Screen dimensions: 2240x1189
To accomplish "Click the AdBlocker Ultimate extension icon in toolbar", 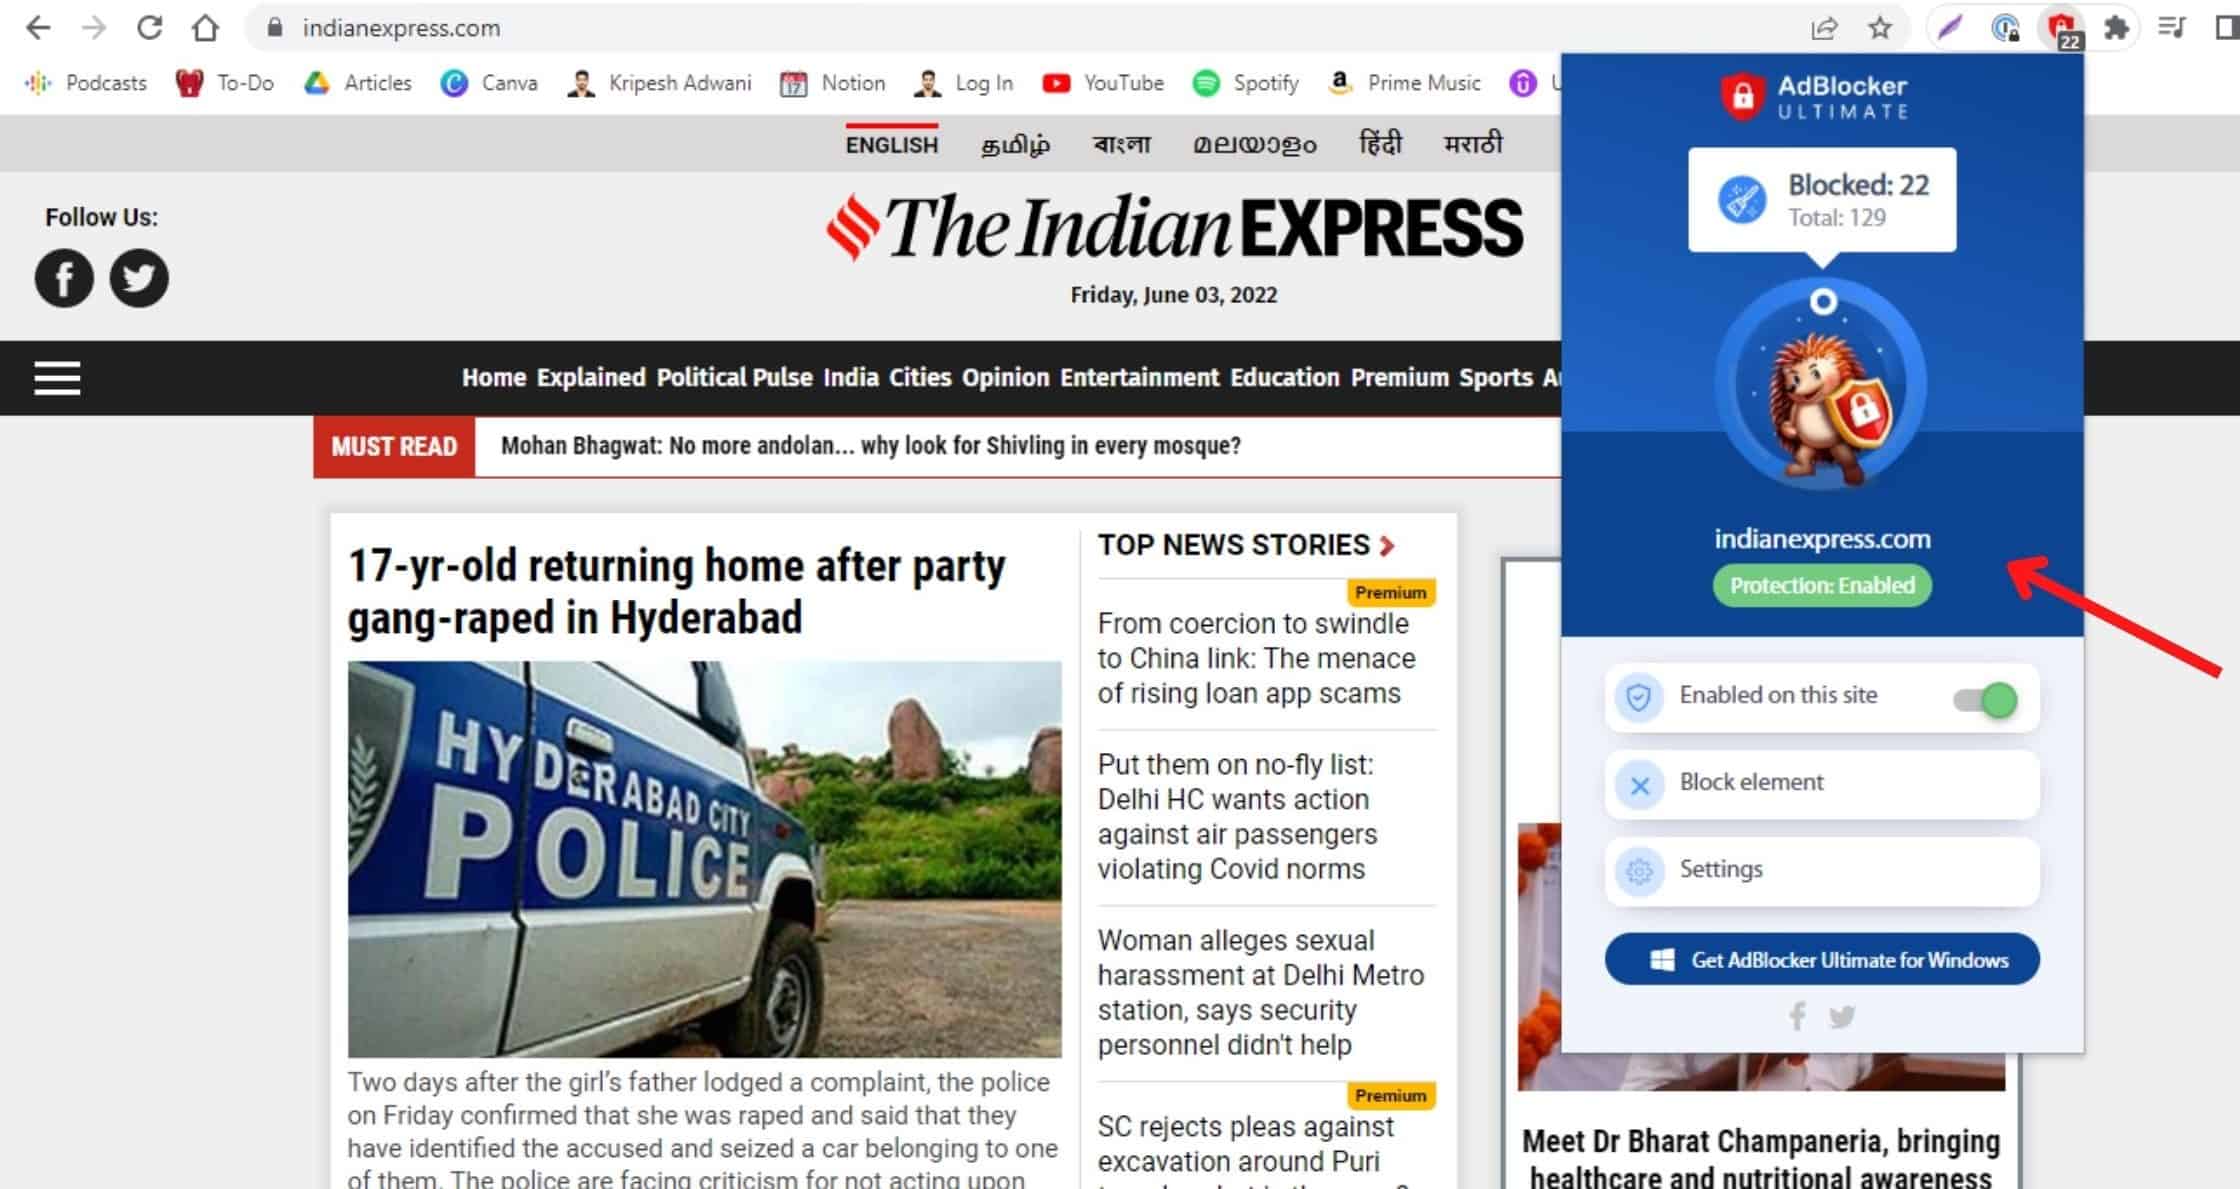I will coord(2062,28).
